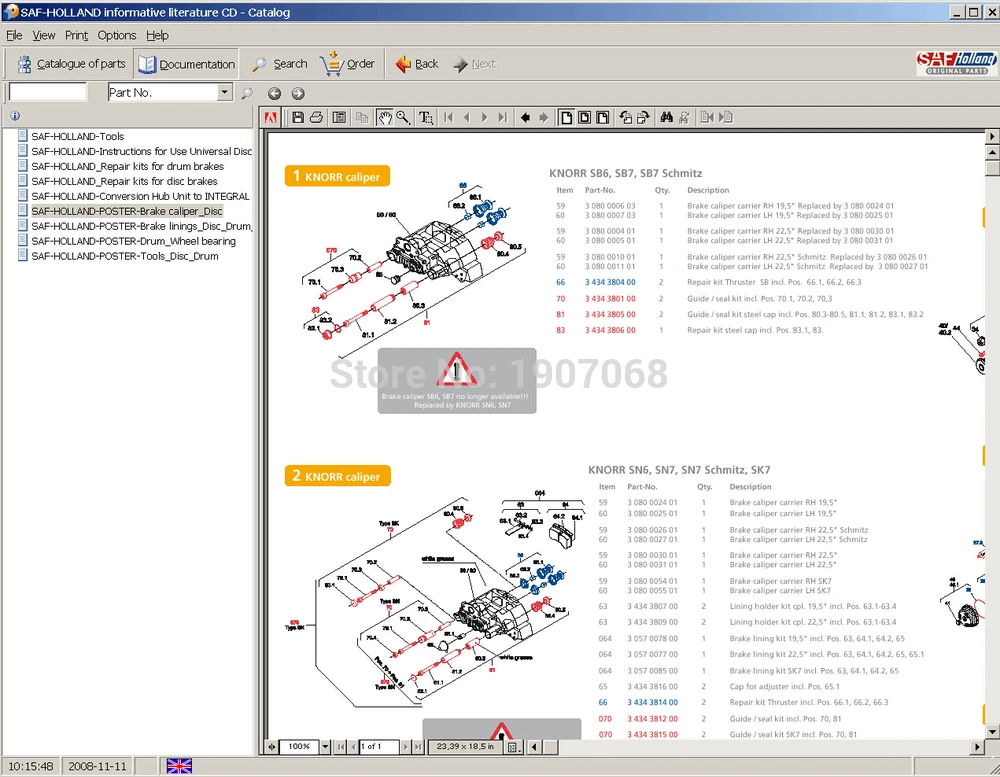Click the right round arrow near search field

[298, 94]
